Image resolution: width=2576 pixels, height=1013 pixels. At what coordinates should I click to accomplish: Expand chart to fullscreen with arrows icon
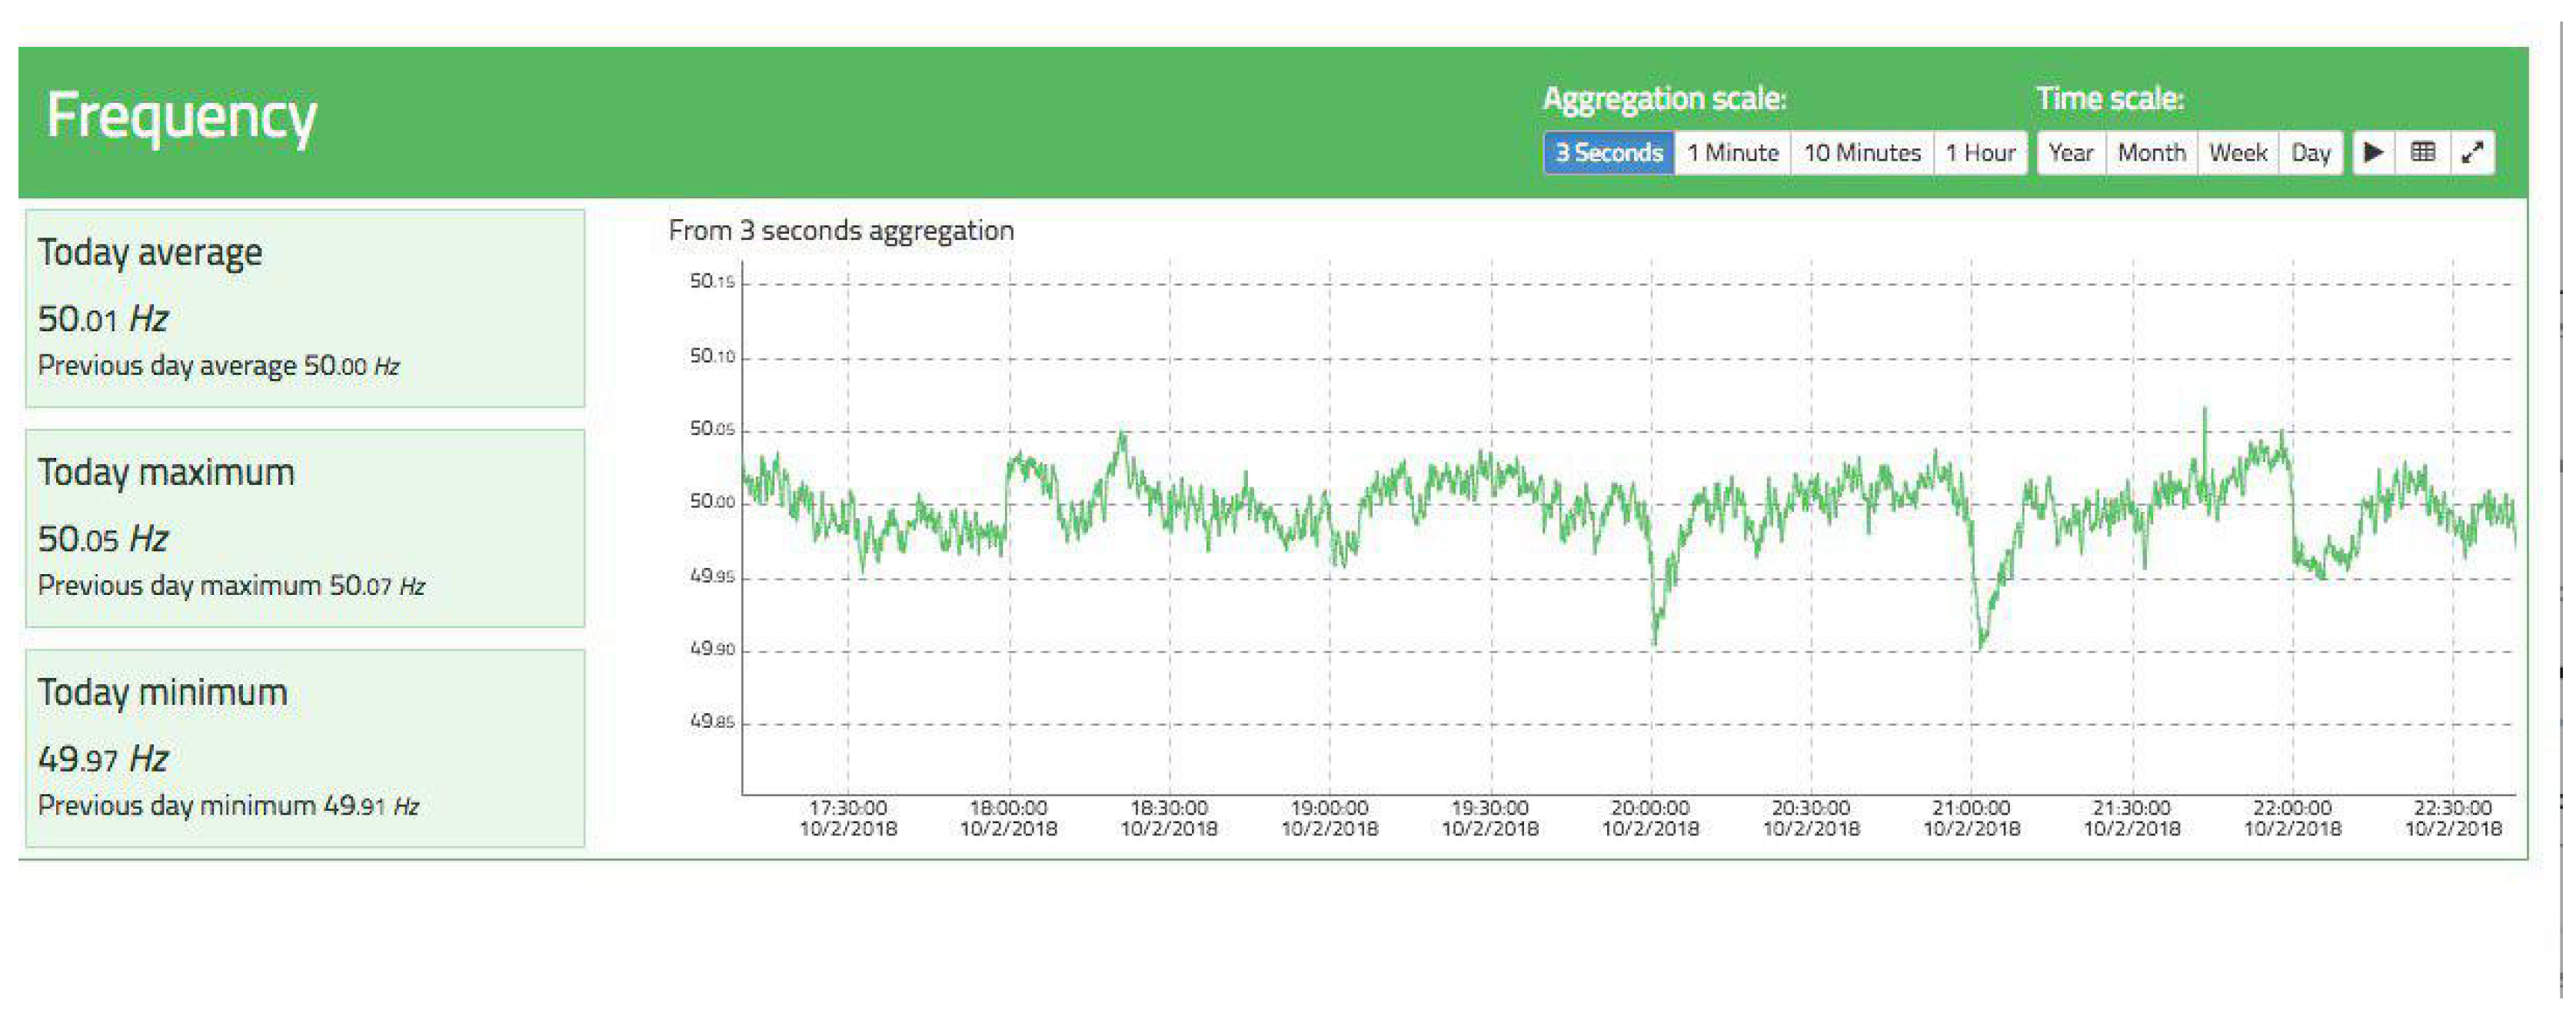pos(2472,153)
